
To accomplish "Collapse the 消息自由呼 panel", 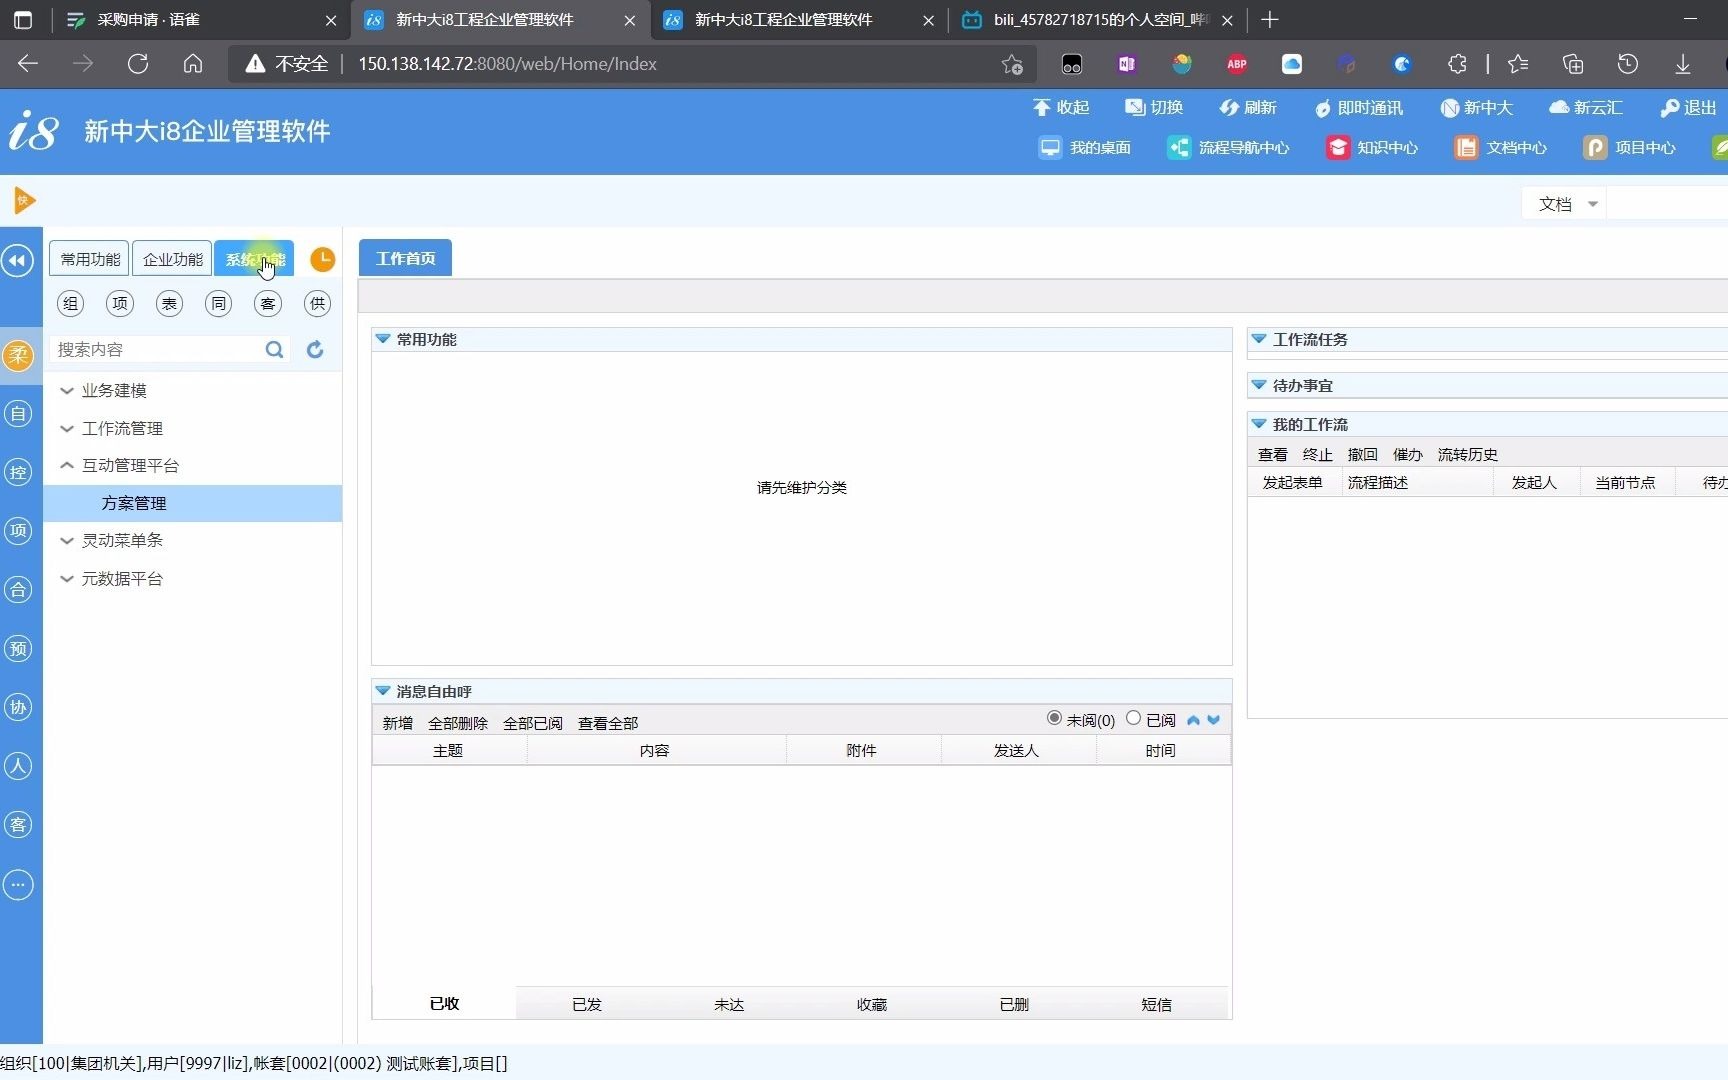I will 382,691.
